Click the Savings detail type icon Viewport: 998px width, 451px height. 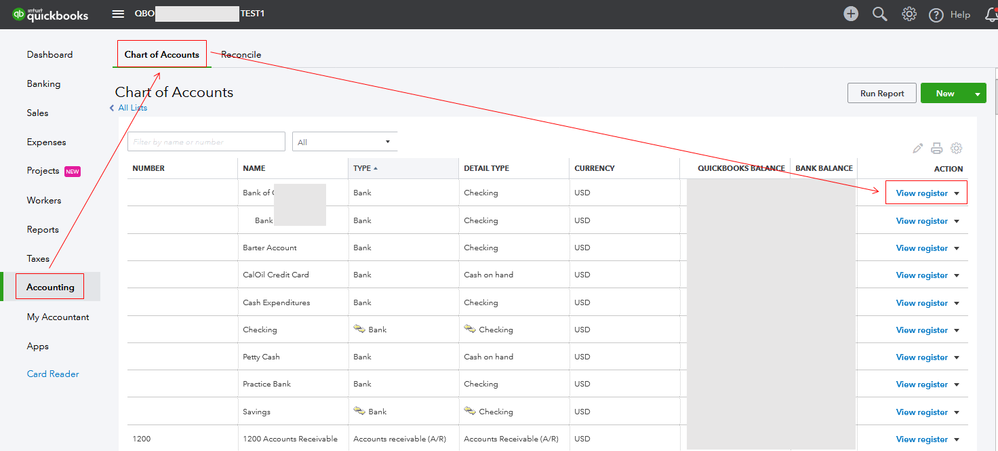(470, 411)
